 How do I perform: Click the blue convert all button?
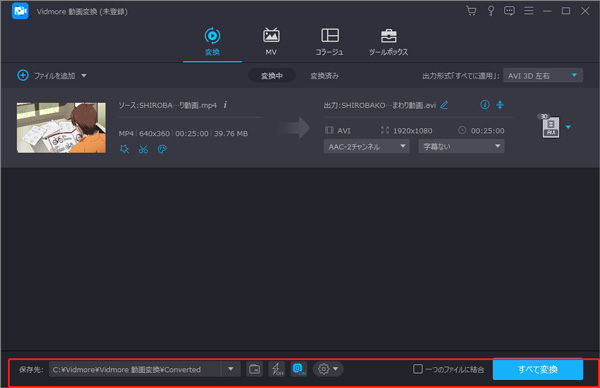[538, 369]
